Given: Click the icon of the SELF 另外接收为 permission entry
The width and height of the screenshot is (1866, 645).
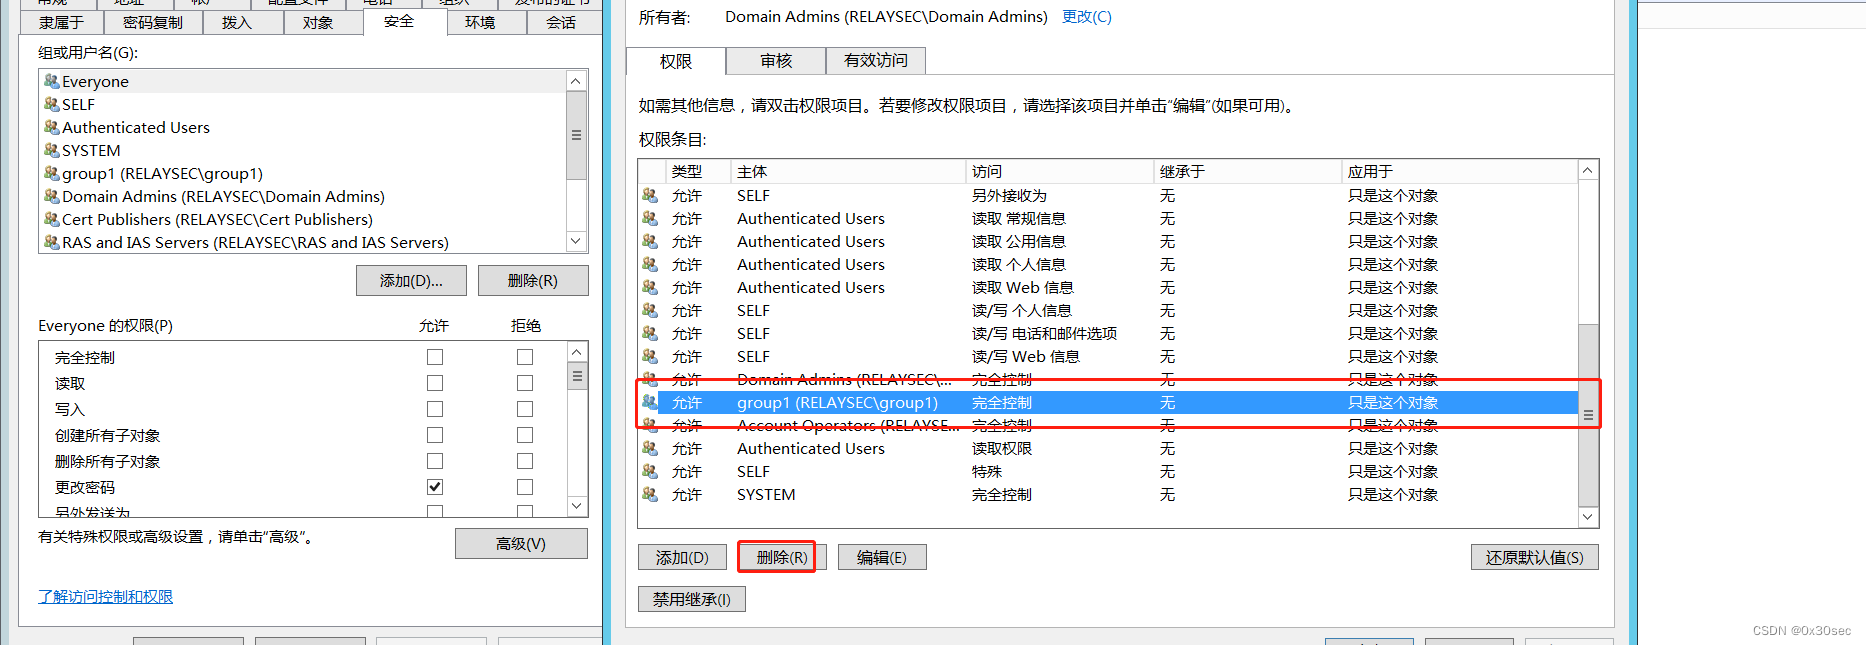Looking at the screenshot, I should pos(650,195).
